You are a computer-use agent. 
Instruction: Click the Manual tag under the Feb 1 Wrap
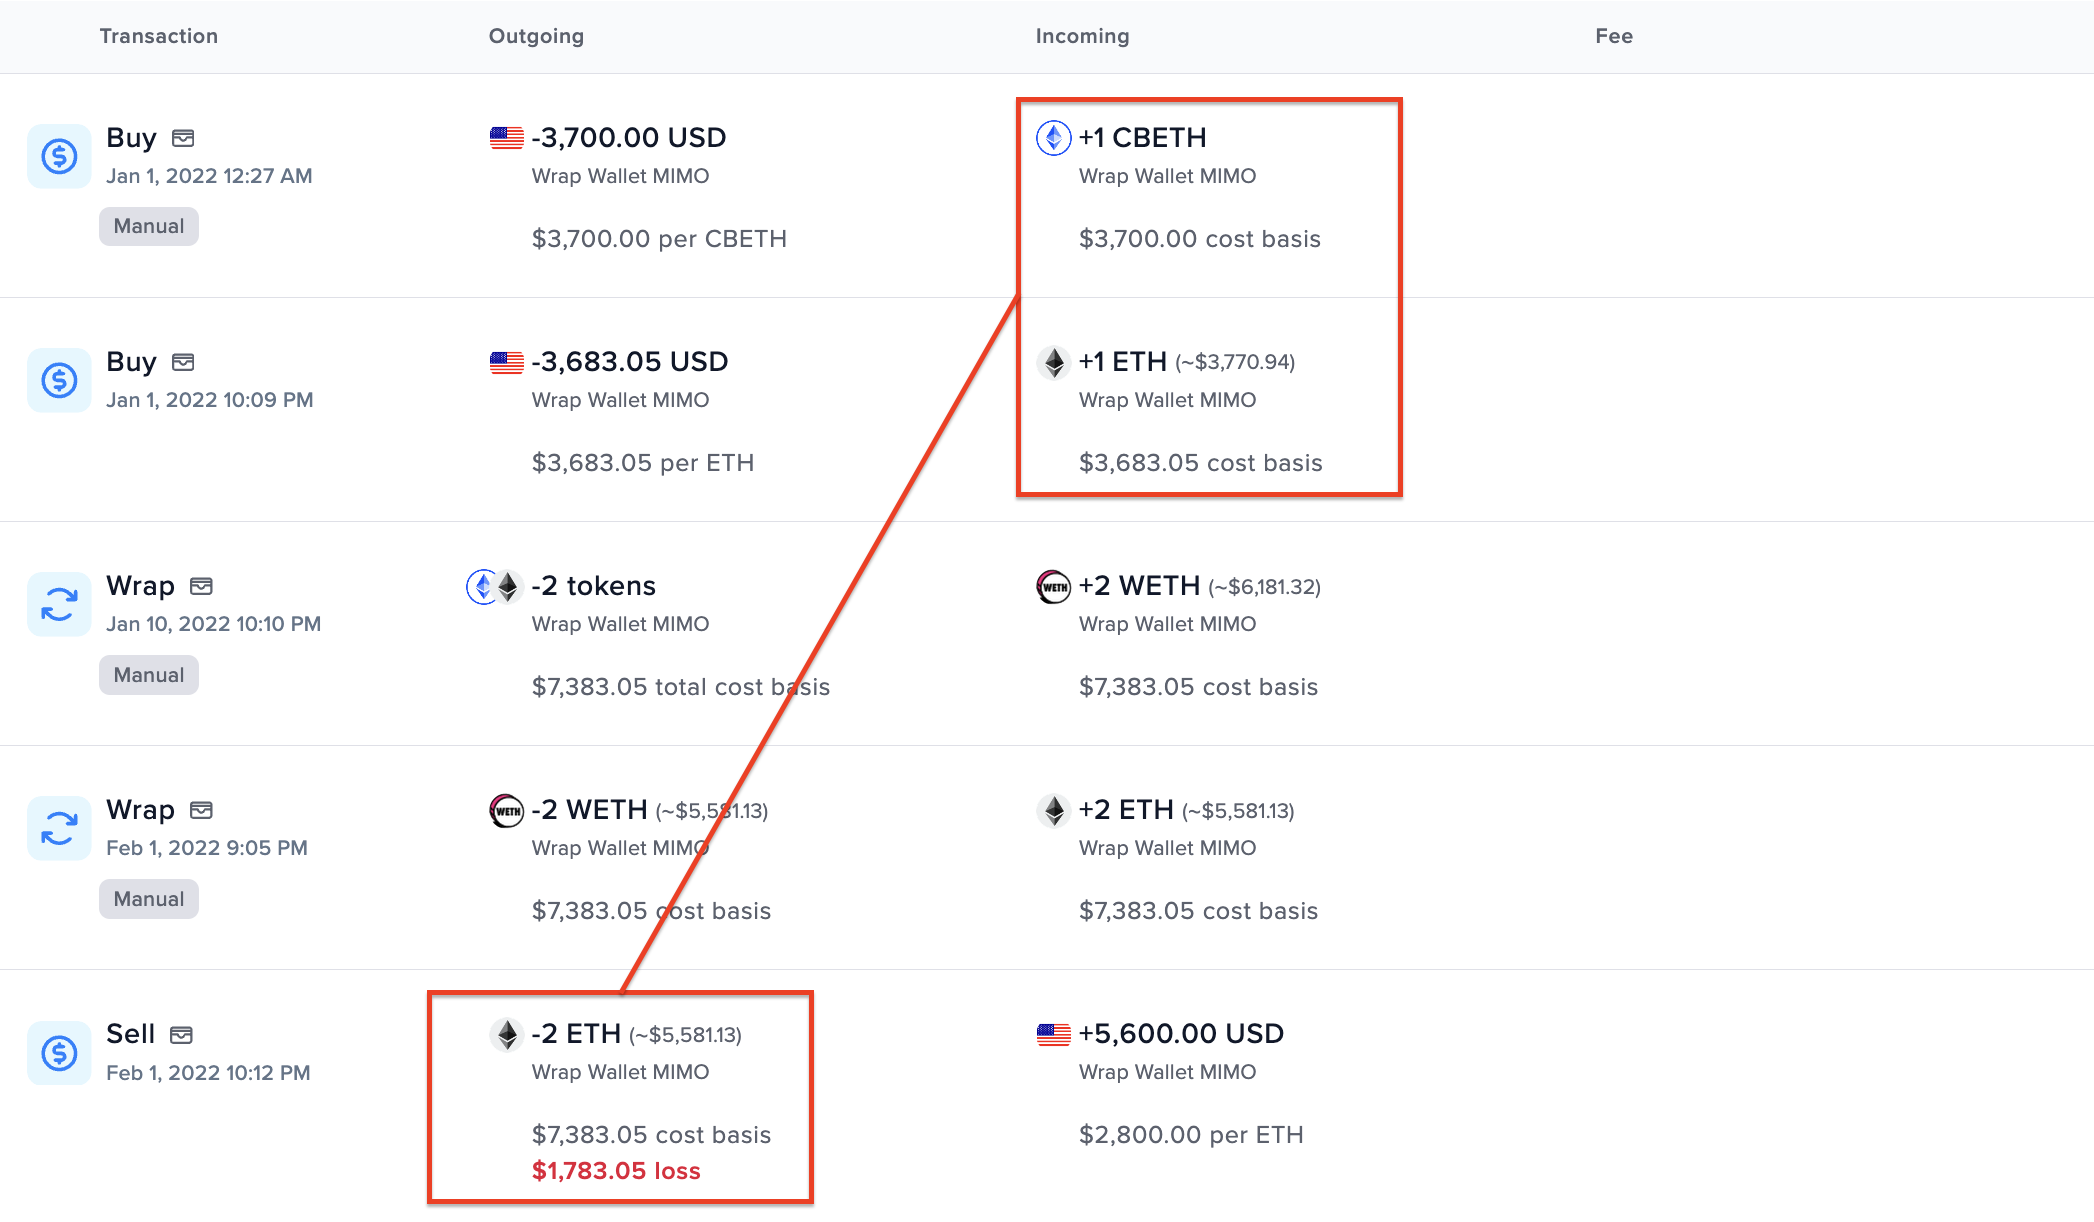(x=149, y=899)
